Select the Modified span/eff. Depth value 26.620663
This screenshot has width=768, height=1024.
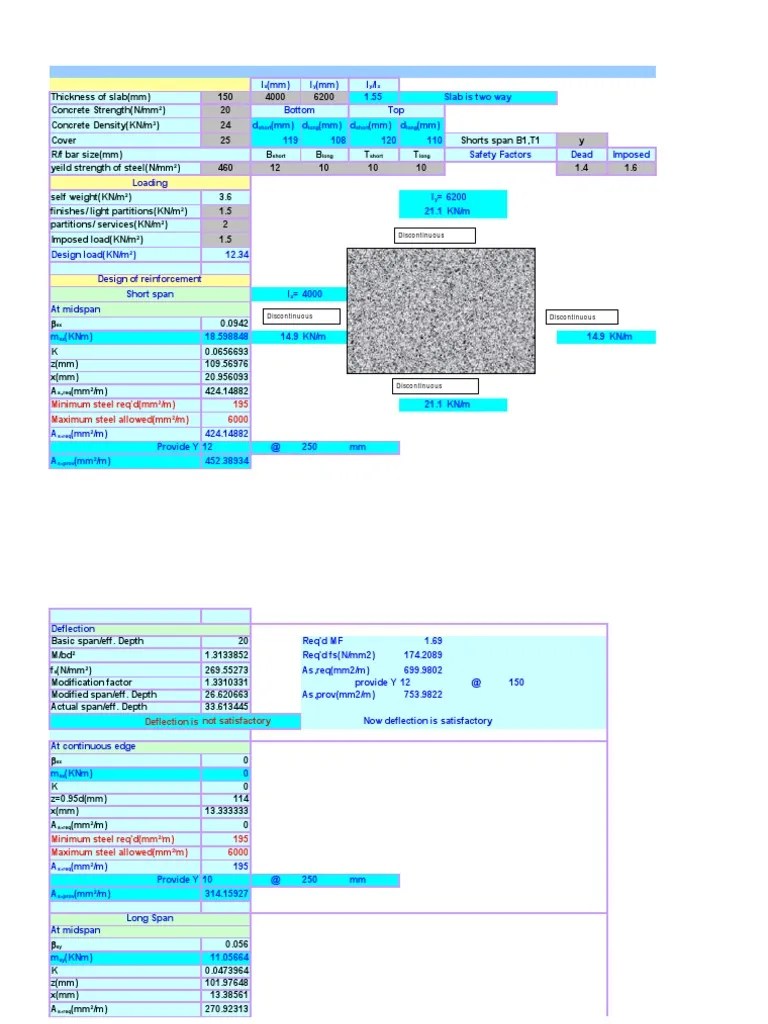point(225,695)
